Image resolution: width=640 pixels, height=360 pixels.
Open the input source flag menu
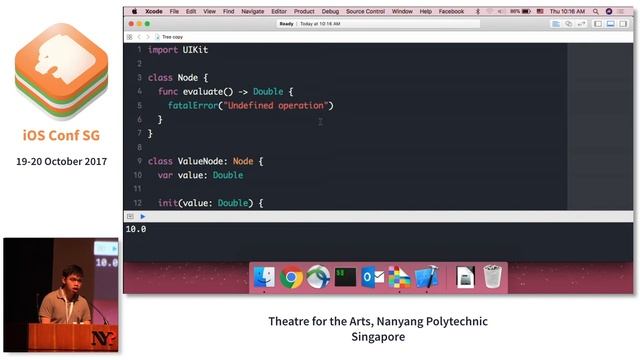pyautogui.click(x=540, y=11)
